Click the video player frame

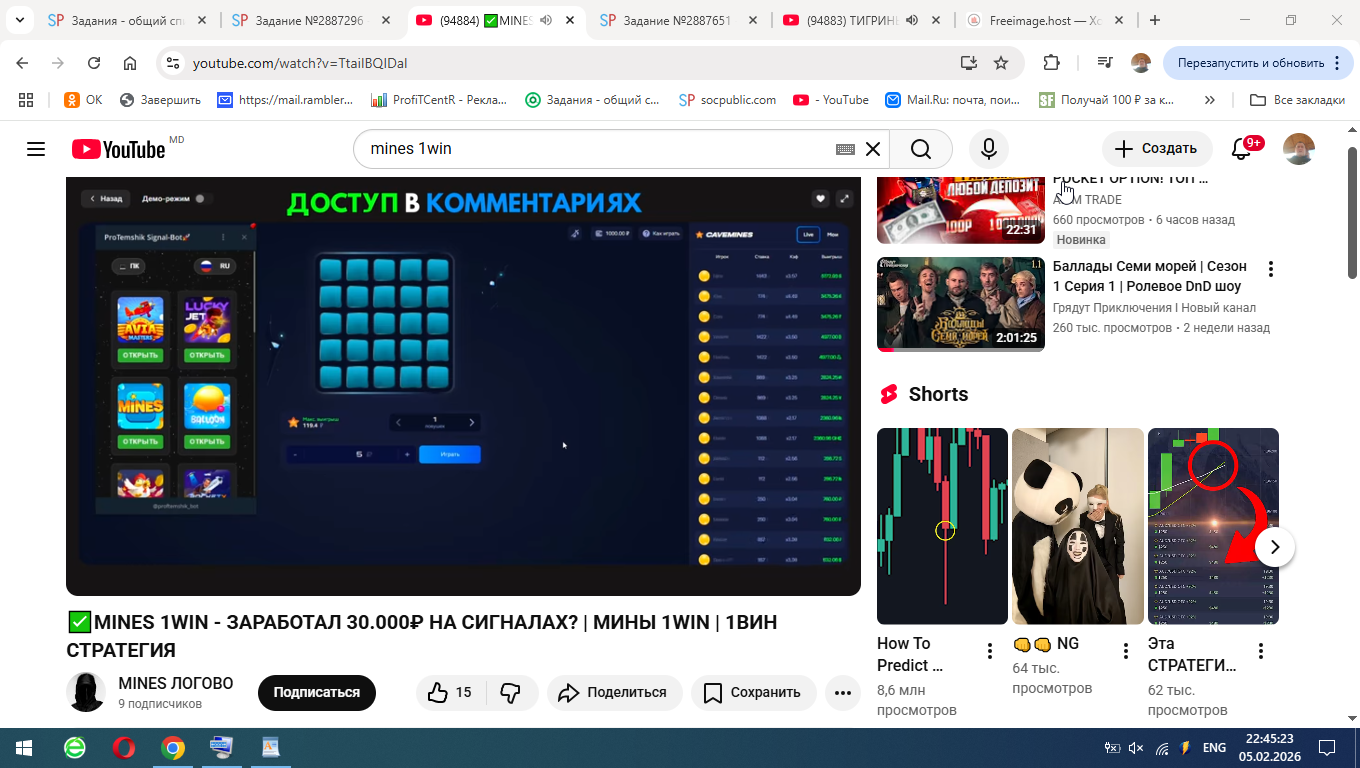coord(463,386)
